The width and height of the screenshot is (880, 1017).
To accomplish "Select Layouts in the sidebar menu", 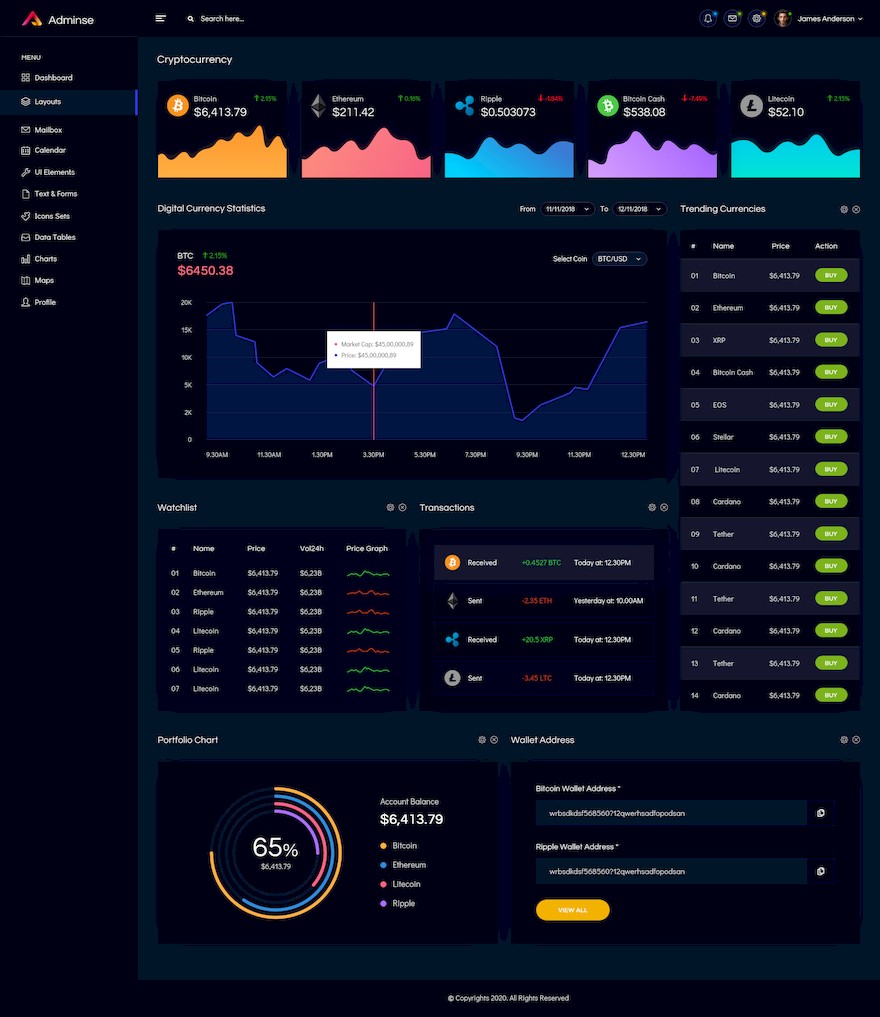I will pos(68,102).
